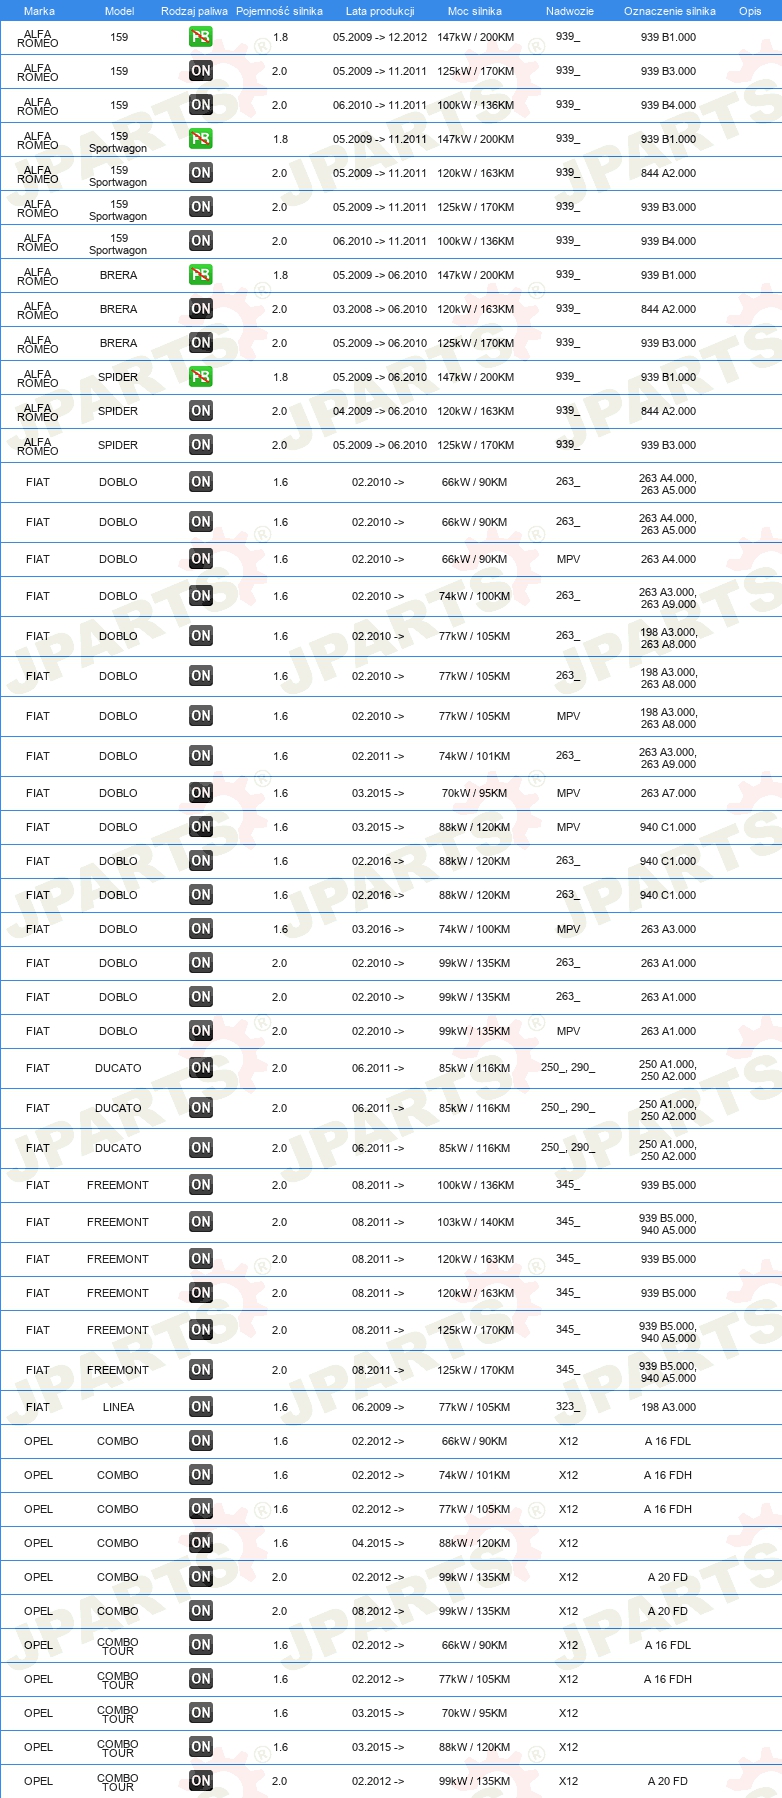Click the Moc silnika column header
782x1798 pixels.
475,11
